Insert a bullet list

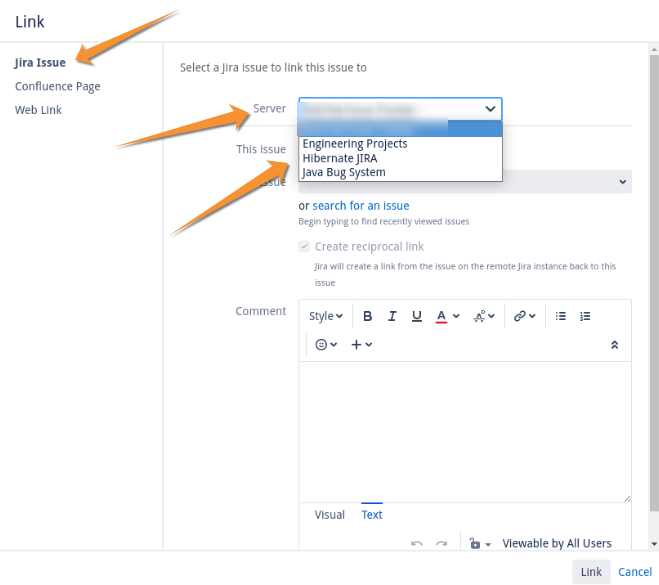pos(561,316)
